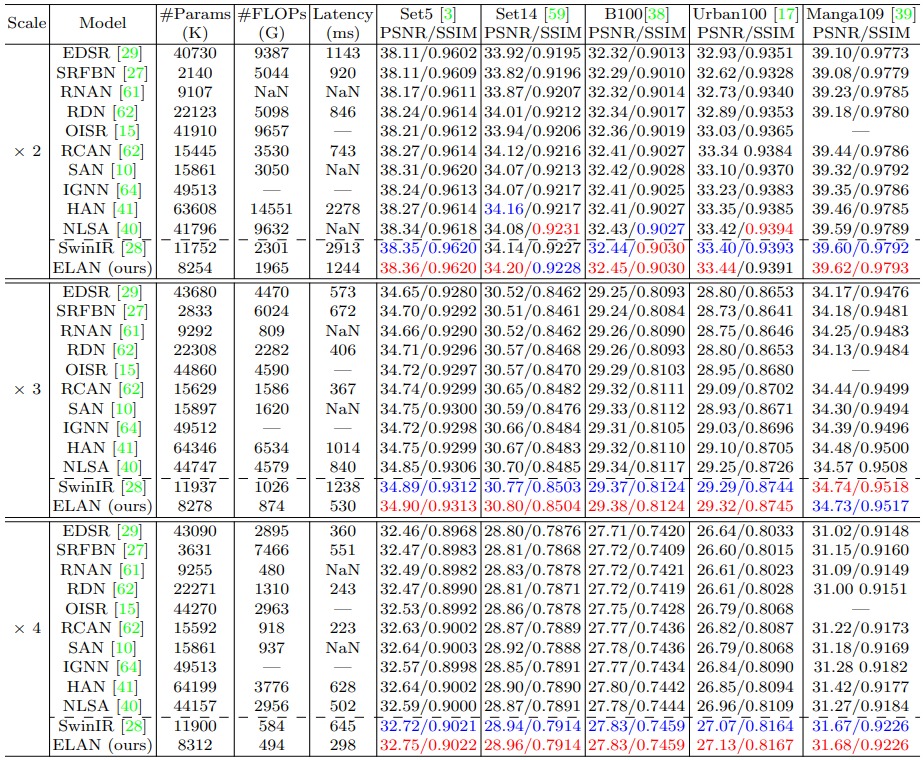Click the '× 4' scale label
The image size is (924, 760).
tap(27, 628)
